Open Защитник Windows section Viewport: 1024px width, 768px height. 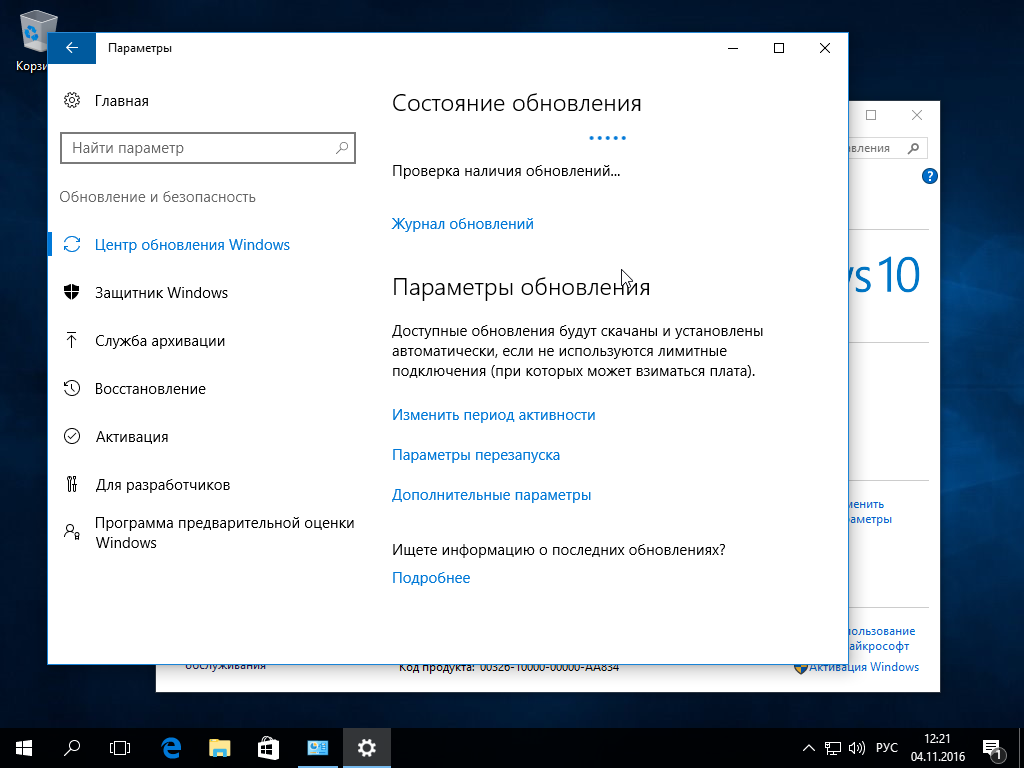(161, 293)
